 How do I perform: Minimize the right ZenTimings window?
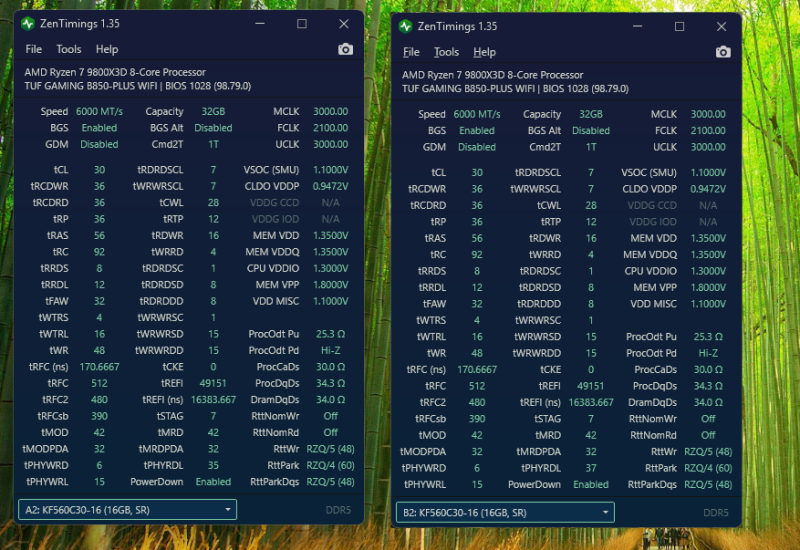638,26
